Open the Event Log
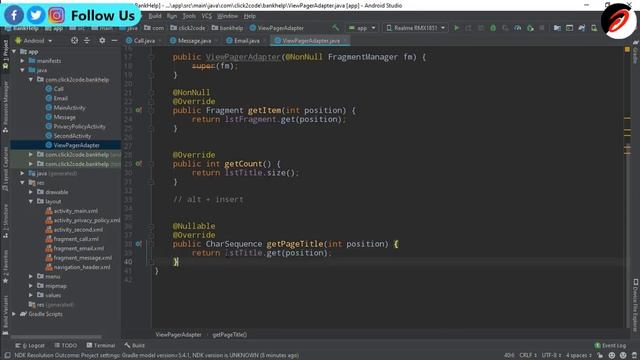640x360 pixels. pyautogui.click(x=610, y=345)
